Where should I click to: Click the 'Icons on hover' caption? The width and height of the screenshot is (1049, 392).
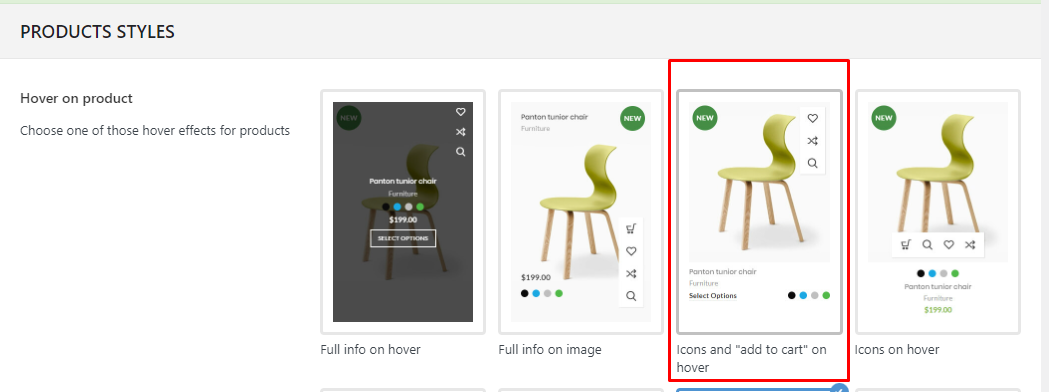coord(897,350)
